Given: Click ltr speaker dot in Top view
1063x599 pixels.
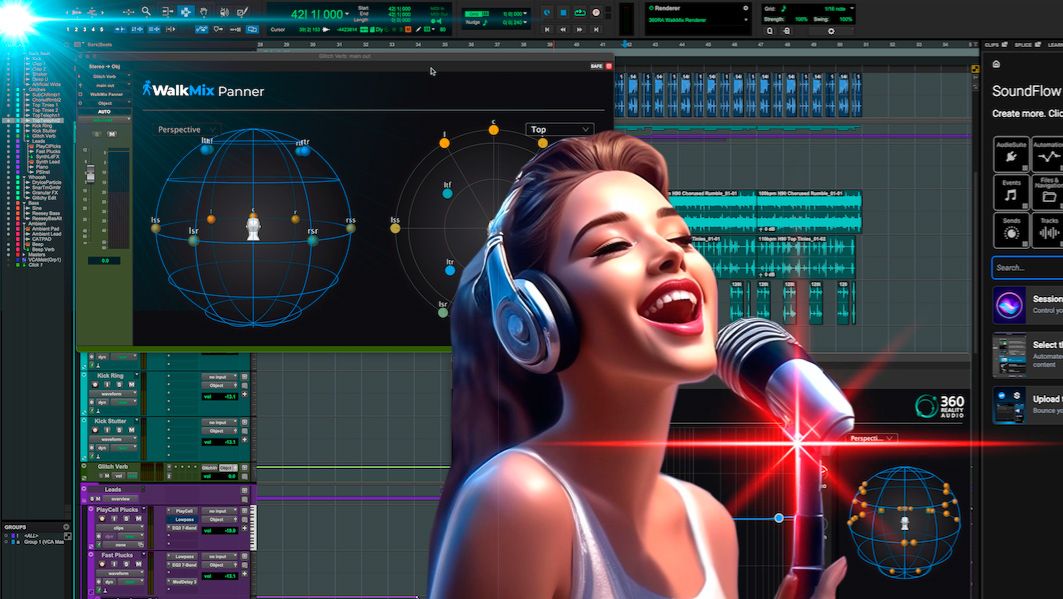Looking at the screenshot, I should [449, 270].
